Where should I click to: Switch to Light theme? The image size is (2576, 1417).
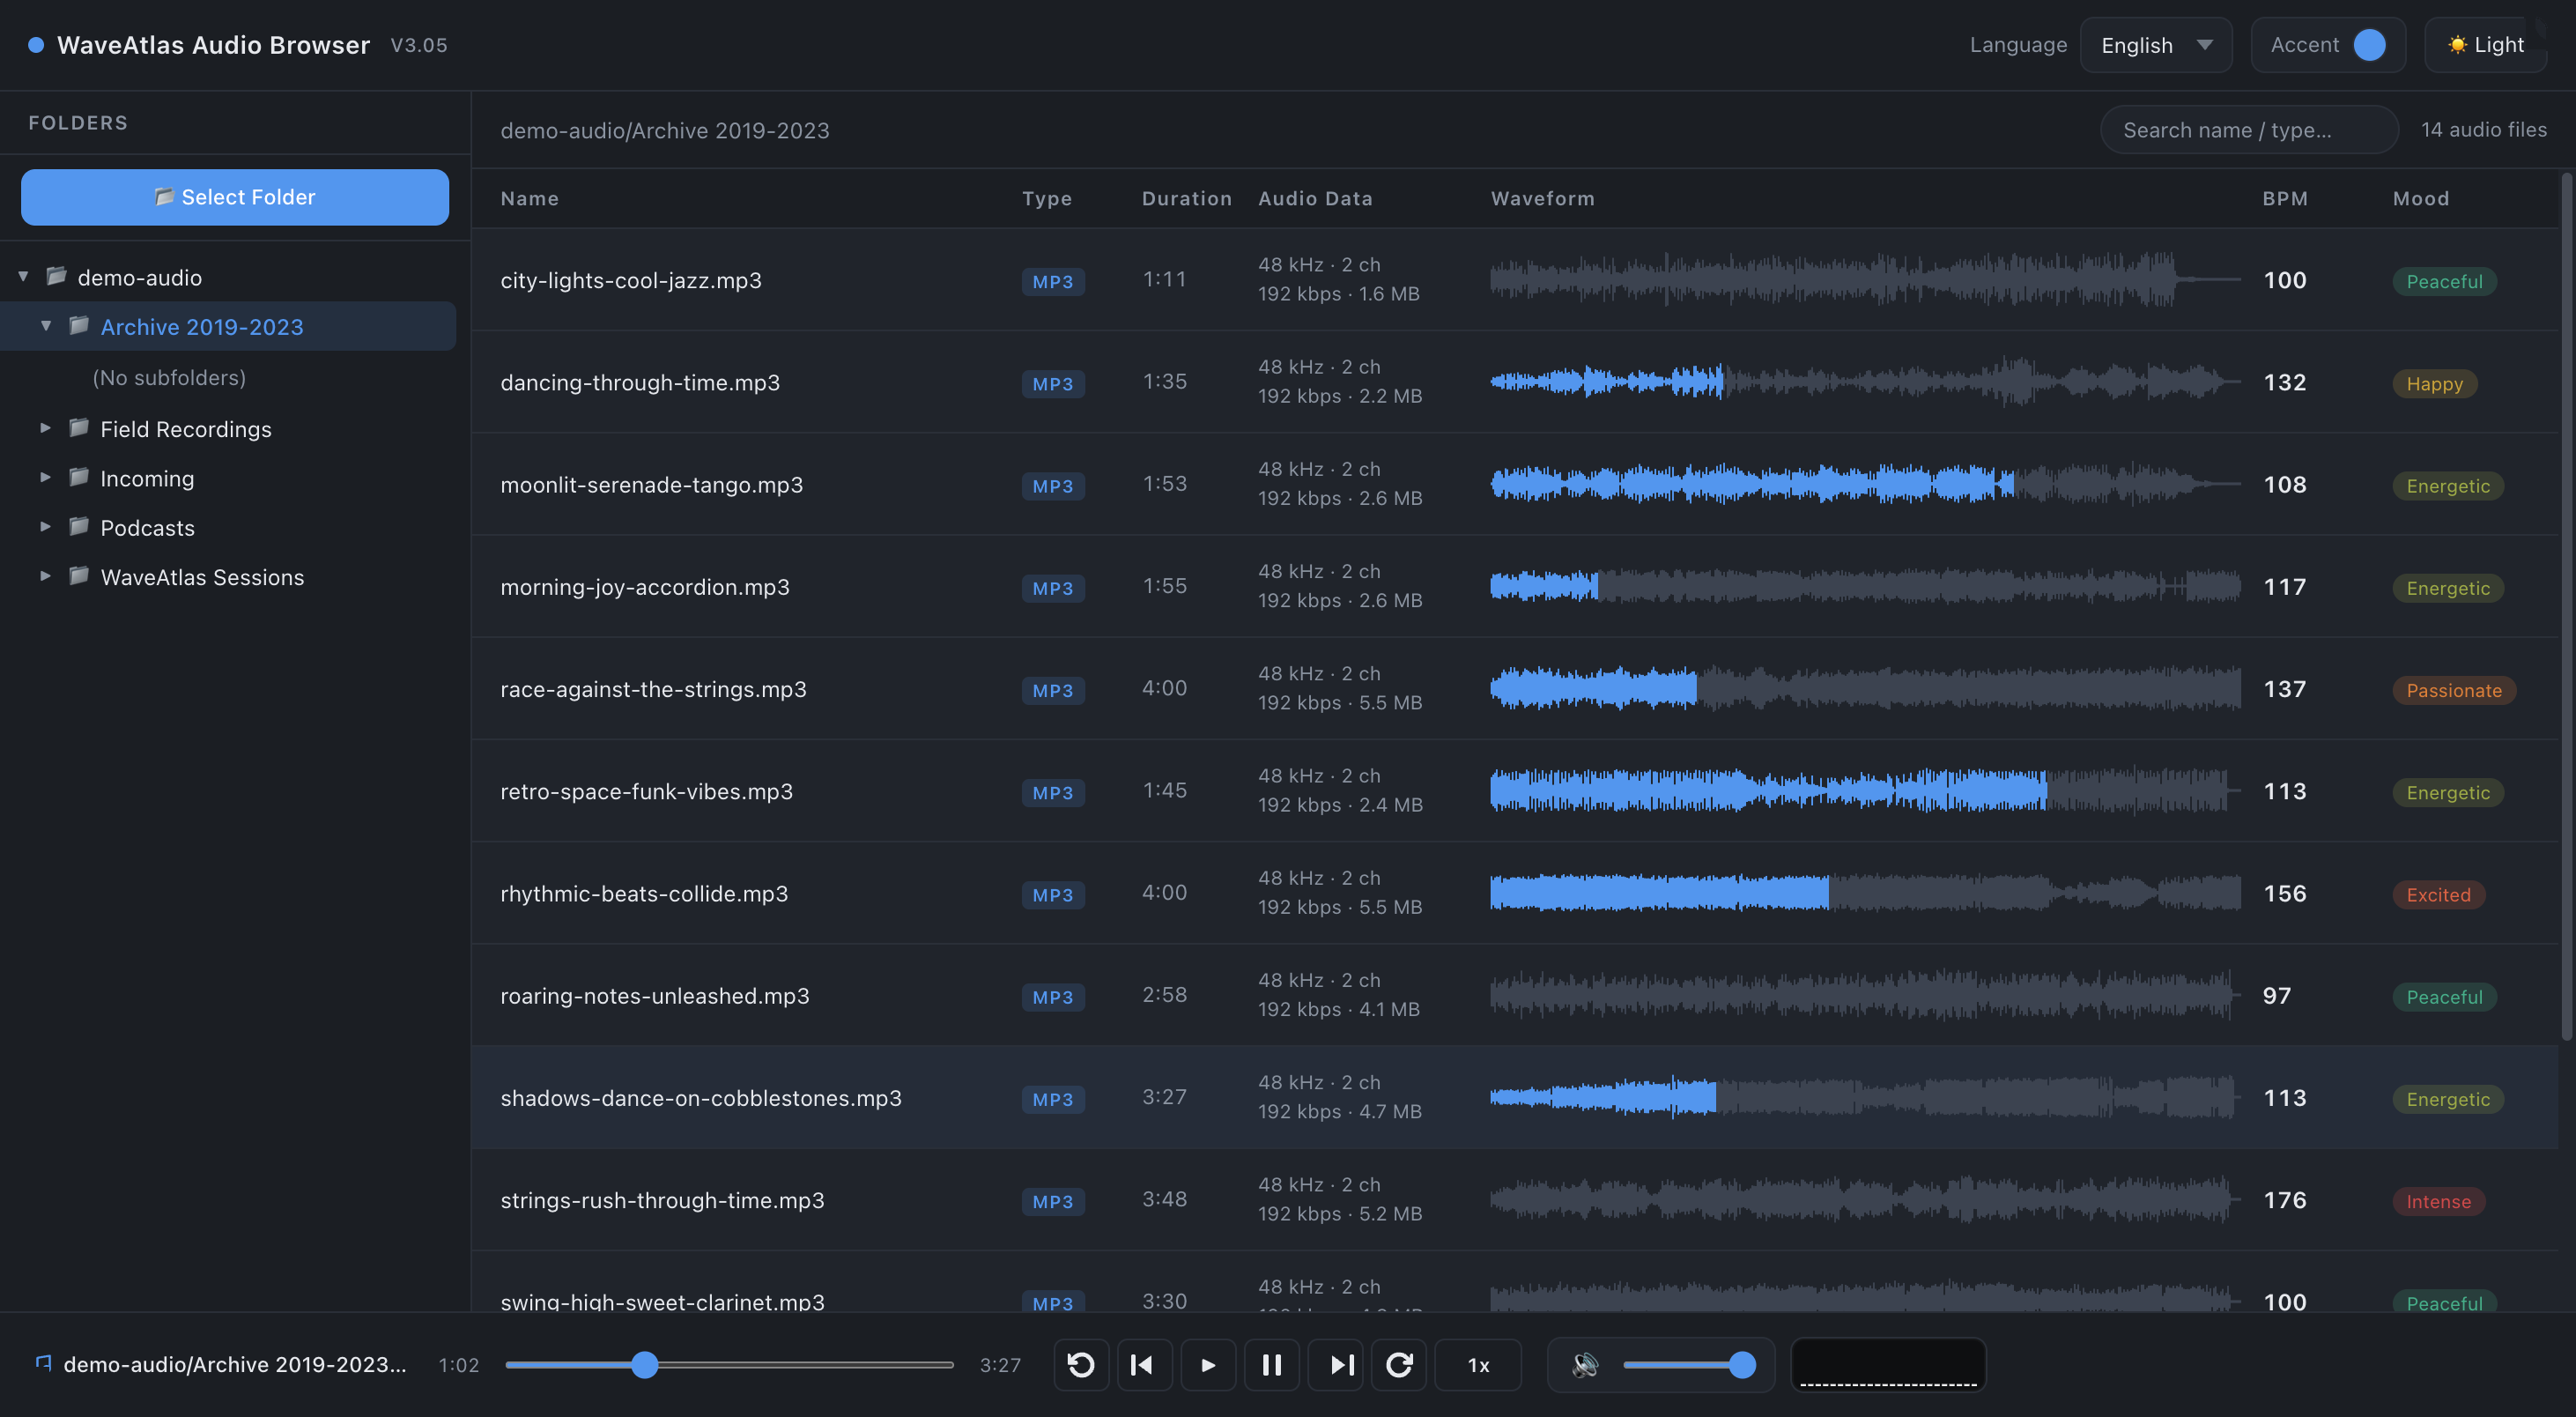[x=2485, y=45]
